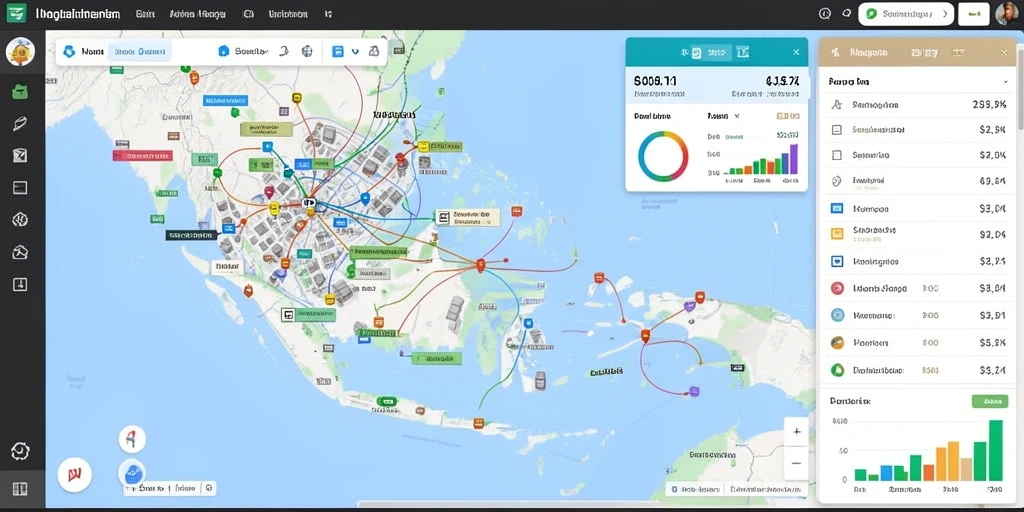Open the second text menu in top bar
The image size is (1024, 512).
pyautogui.click(x=197, y=14)
